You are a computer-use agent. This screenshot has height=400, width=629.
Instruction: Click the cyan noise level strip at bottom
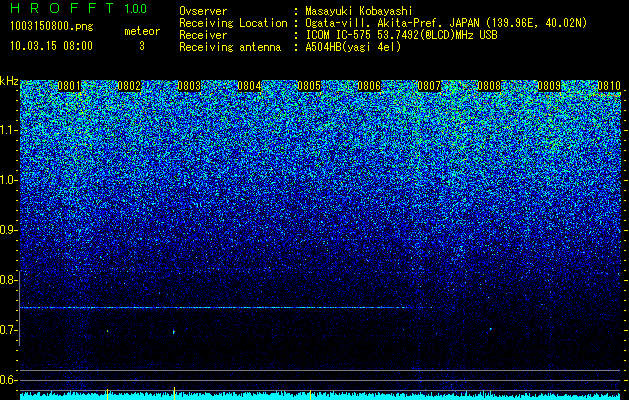point(320,397)
